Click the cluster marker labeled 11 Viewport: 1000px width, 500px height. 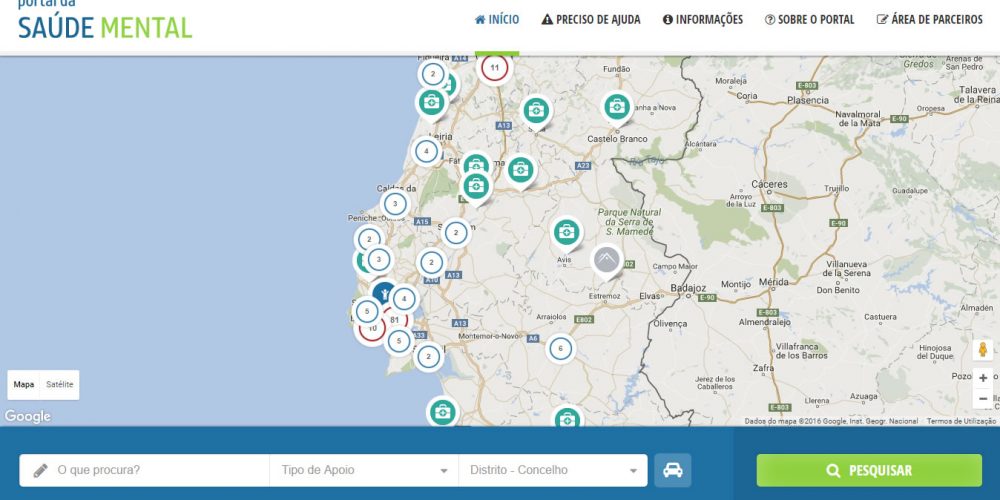tap(494, 68)
